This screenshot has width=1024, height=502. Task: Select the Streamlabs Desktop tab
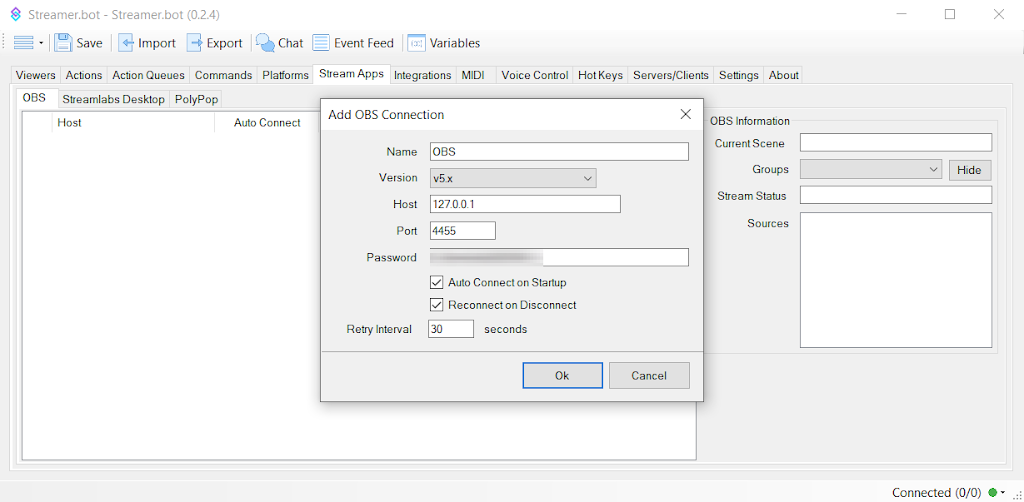click(113, 99)
